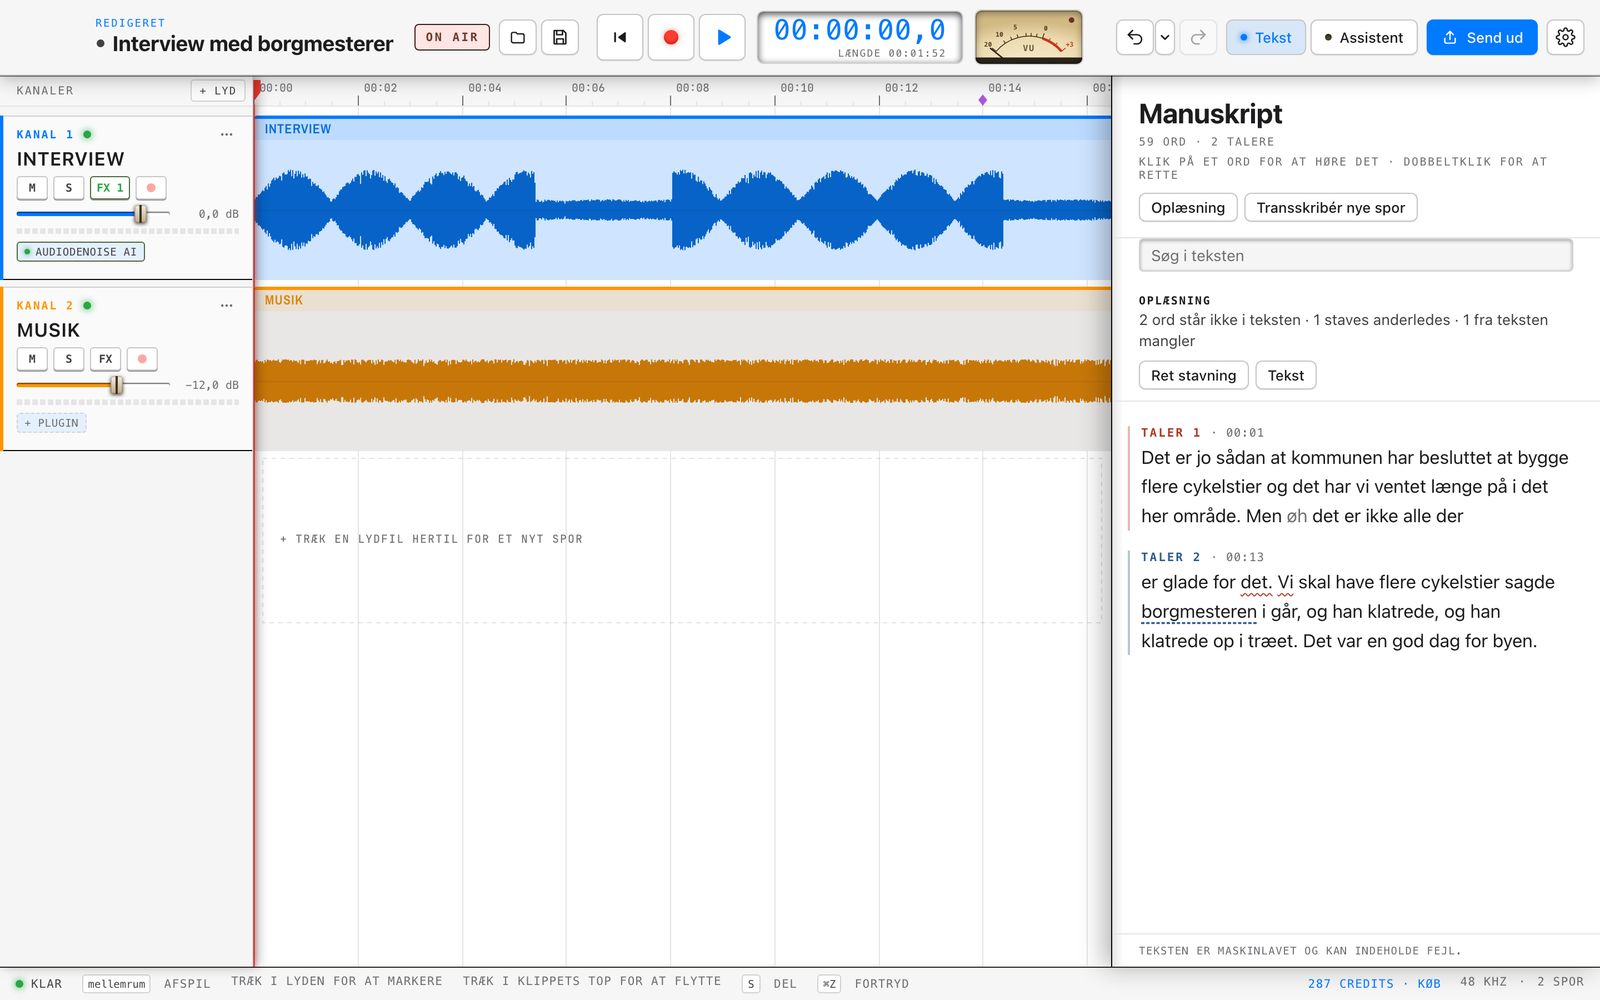Click Tekst button under Oplæsning
Image resolution: width=1600 pixels, height=1000 pixels.
click(1286, 376)
